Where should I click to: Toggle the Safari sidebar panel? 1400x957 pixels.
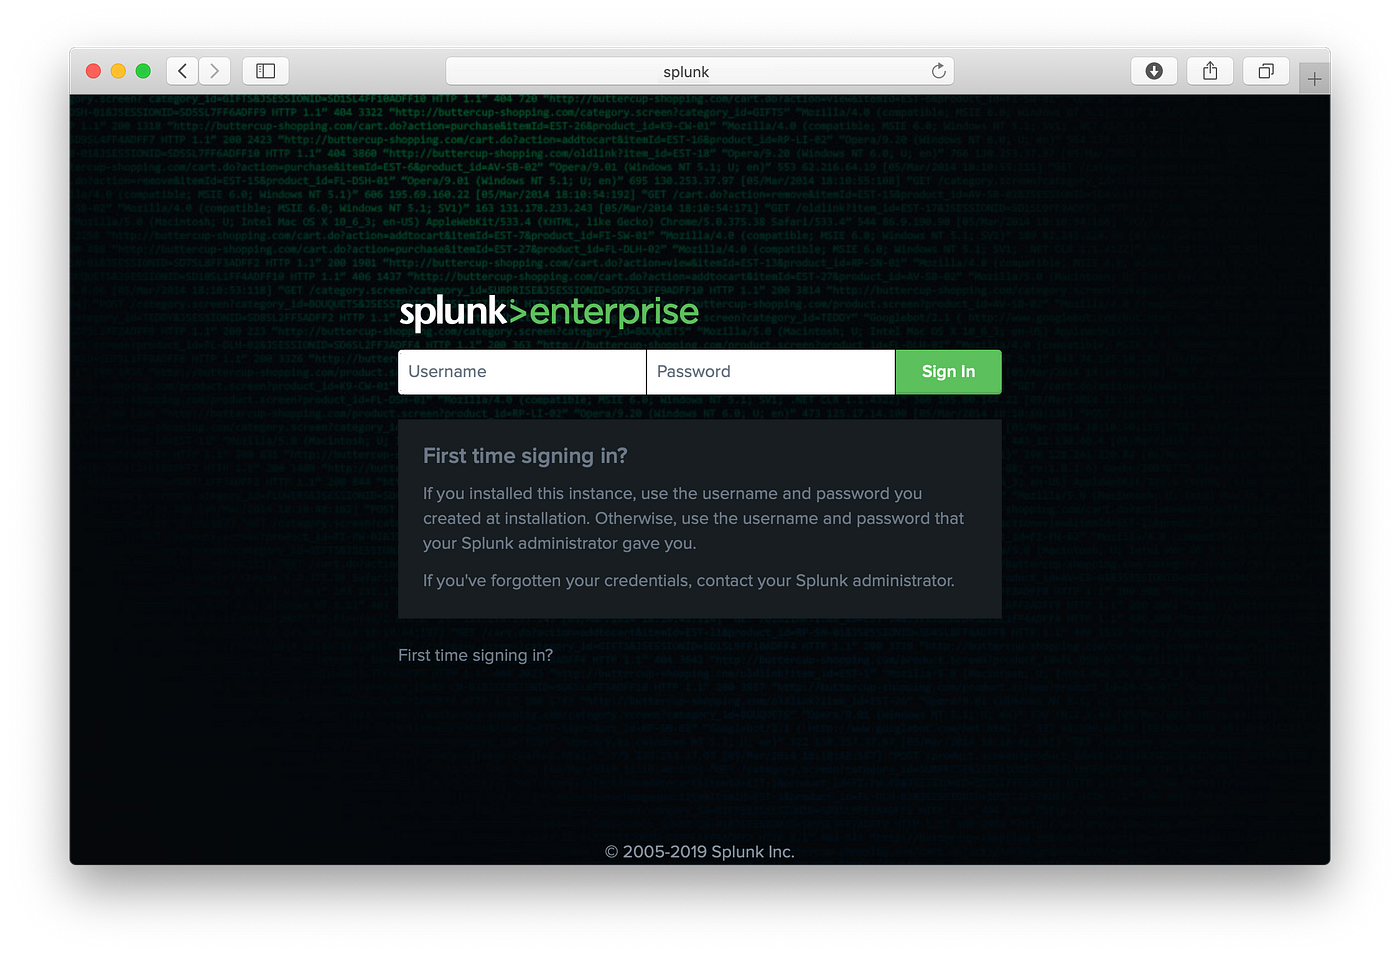tap(265, 71)
